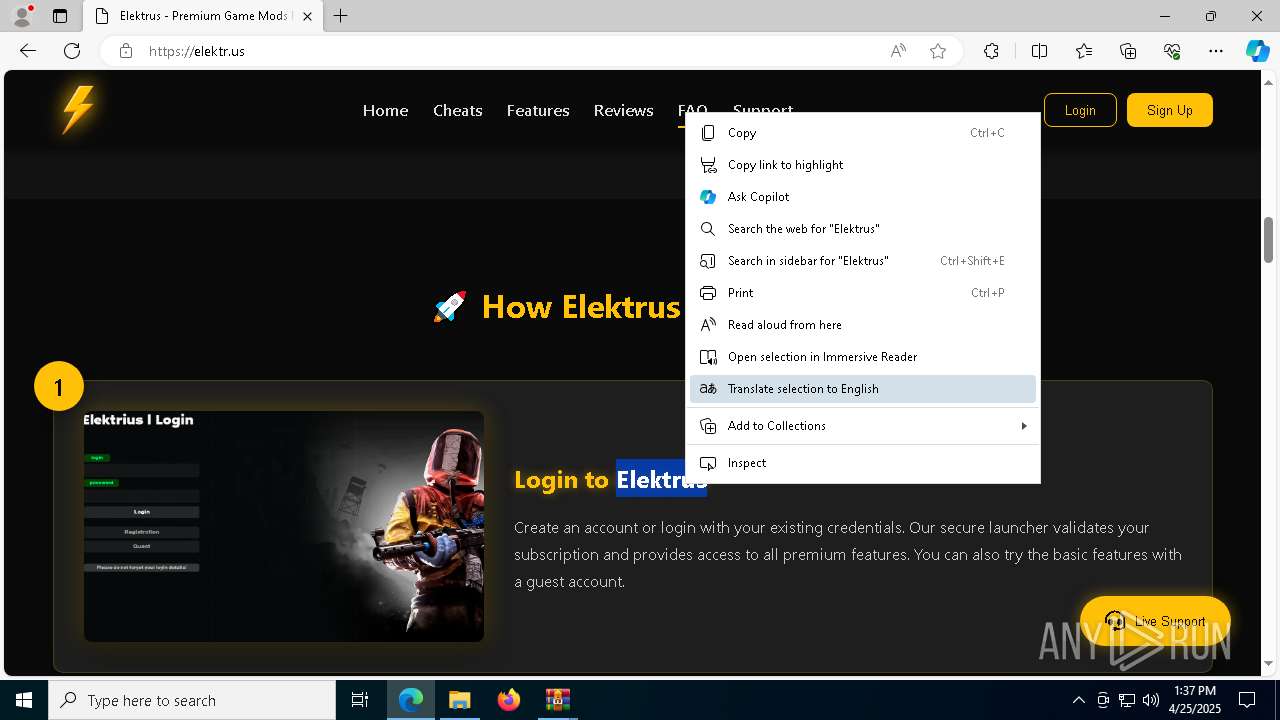Click the Elektrius login launcher screenshot
The width and height of the screenshot is (1280, 720).
pyautogui.click(x=284, y=526)
